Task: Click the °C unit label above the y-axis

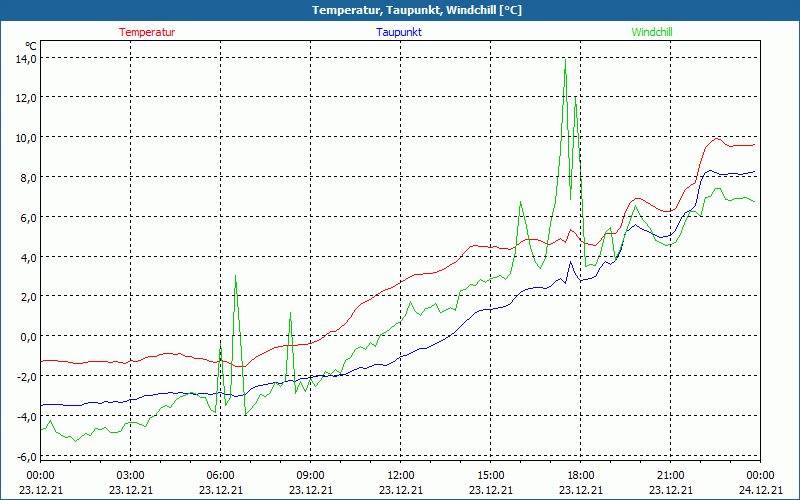Action: 30,45
